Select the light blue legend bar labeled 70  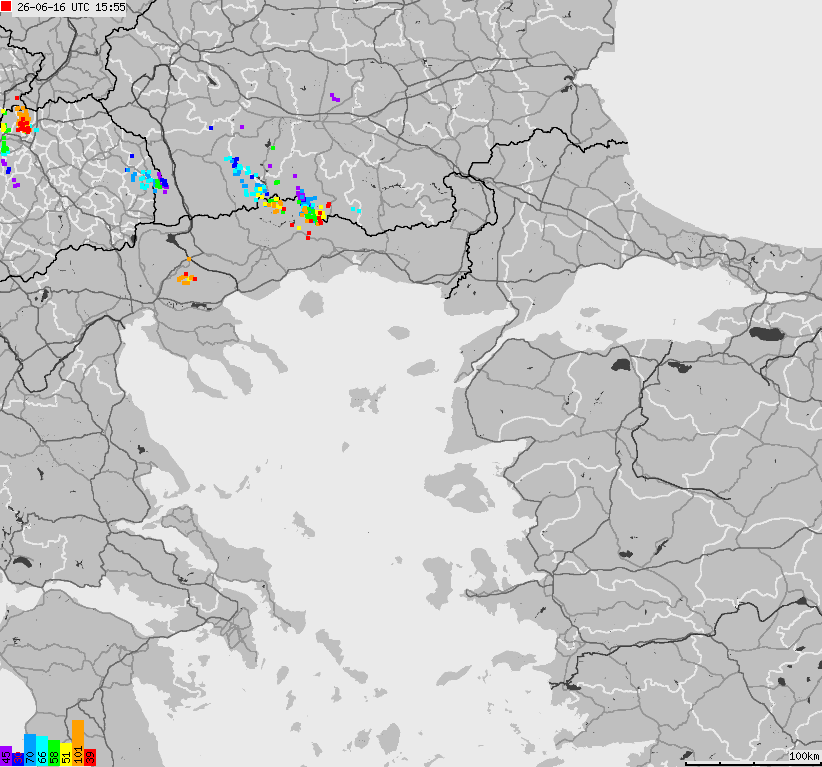[x=30, y=750]
